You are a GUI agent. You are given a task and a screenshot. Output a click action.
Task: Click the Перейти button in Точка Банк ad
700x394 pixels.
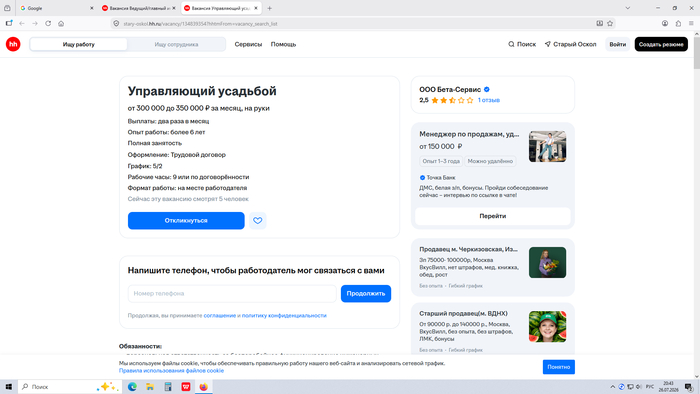point(492,216)
